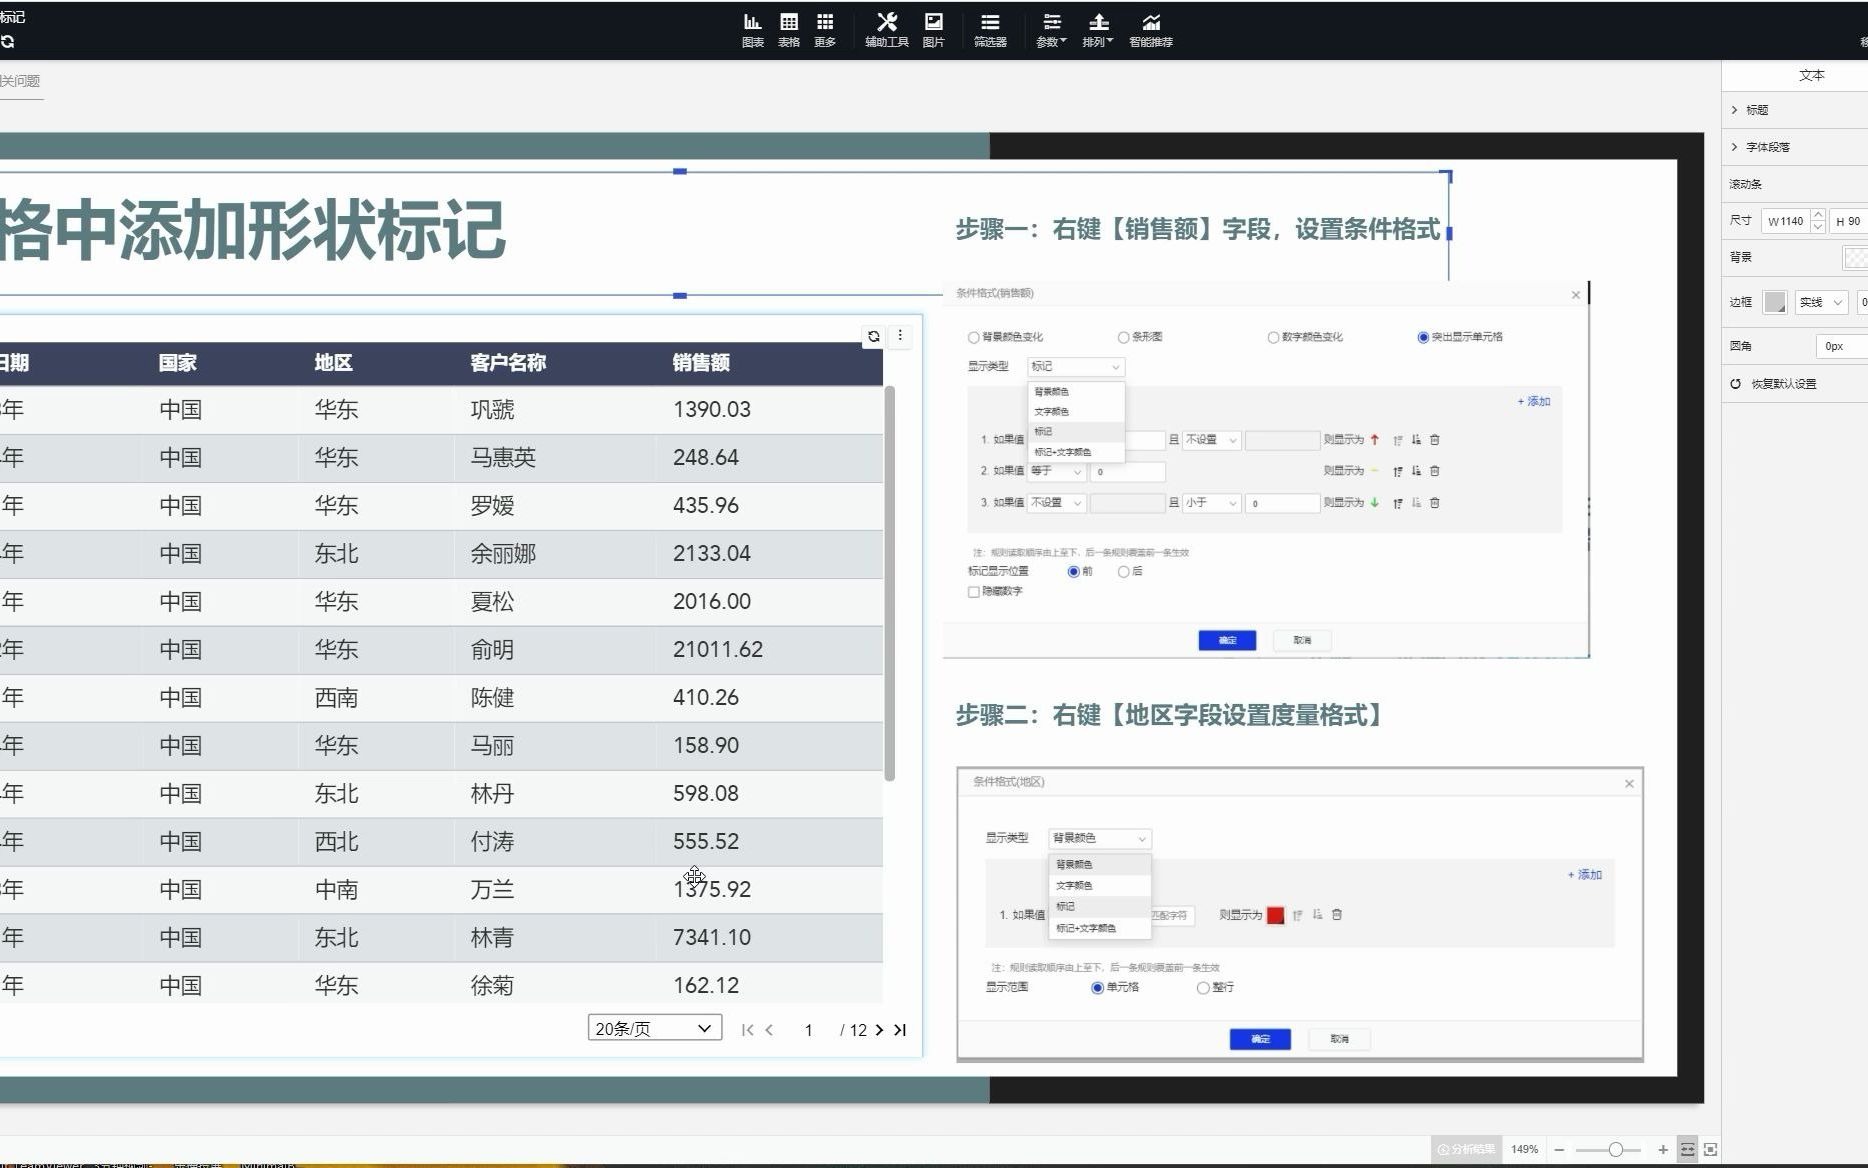The height and width of the screenshot is (1168, 1868).
Task: Open the table widget three-dot menu
Action: (900, 336)
